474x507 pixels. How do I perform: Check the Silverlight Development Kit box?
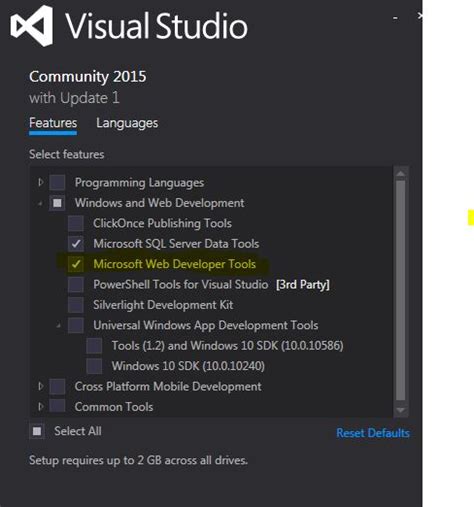click(76, 305)
